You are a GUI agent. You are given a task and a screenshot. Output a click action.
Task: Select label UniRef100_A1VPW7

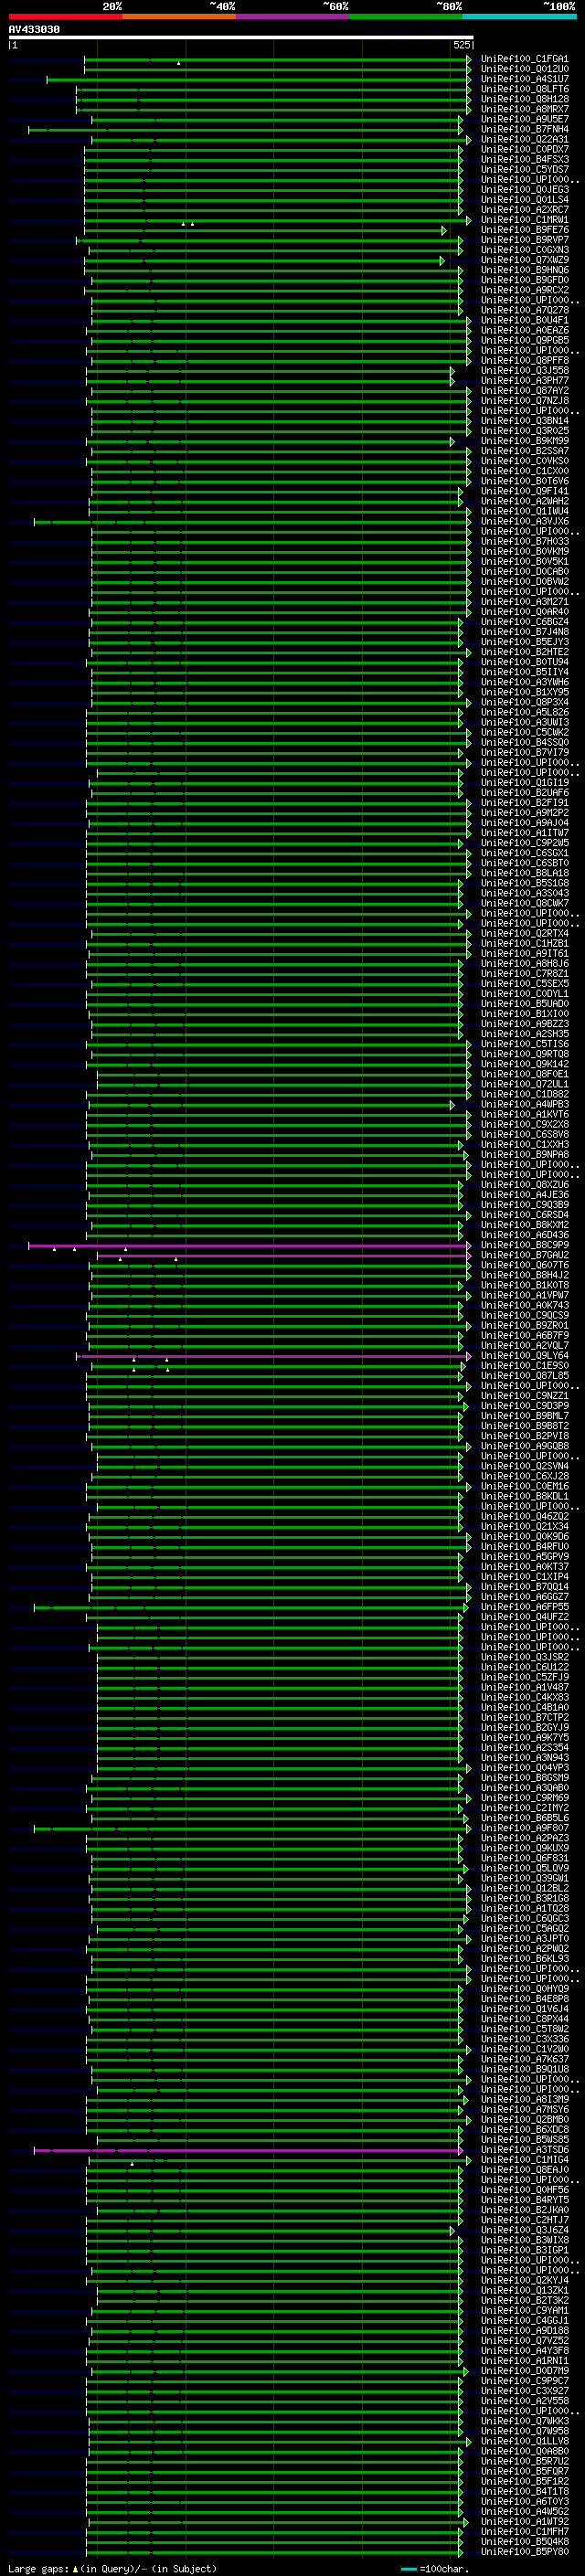coord(524,1295)
